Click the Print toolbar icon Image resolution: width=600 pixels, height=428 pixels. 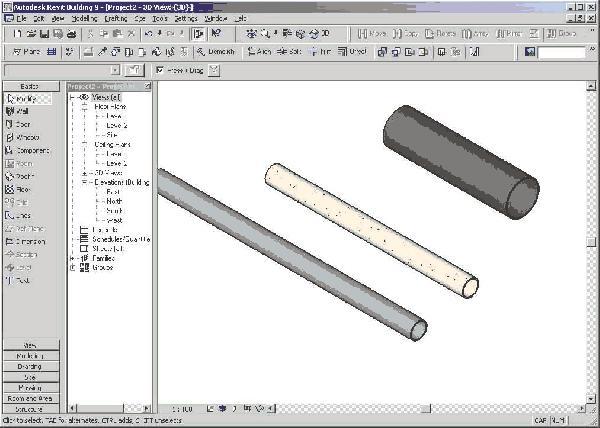(x=71, y=34)
